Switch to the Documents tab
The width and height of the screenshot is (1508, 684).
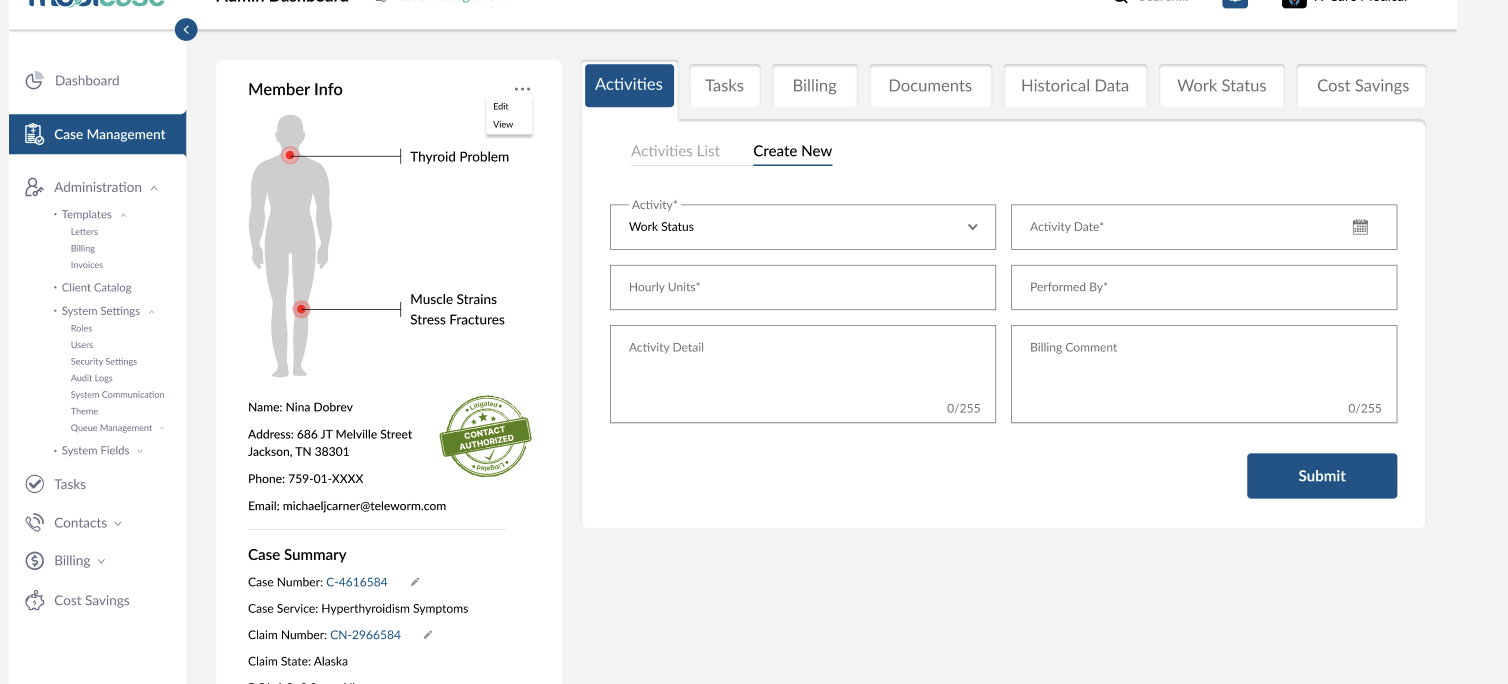[x=929, y=86]
